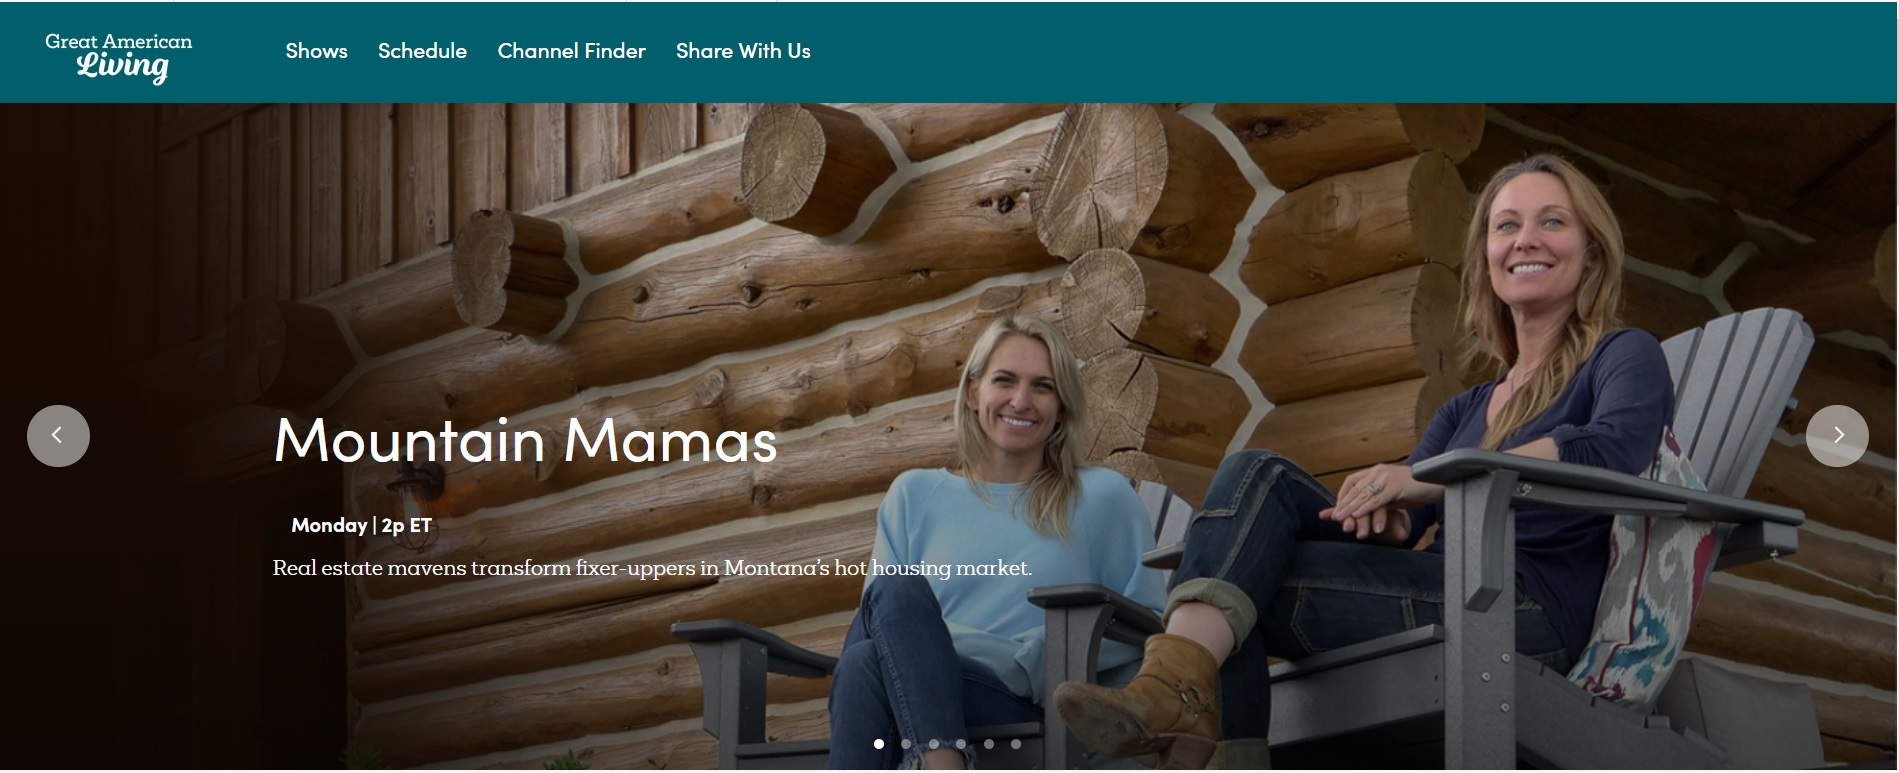
Task: Jump to the last carousel slide dot
Action: point(1016,744)
